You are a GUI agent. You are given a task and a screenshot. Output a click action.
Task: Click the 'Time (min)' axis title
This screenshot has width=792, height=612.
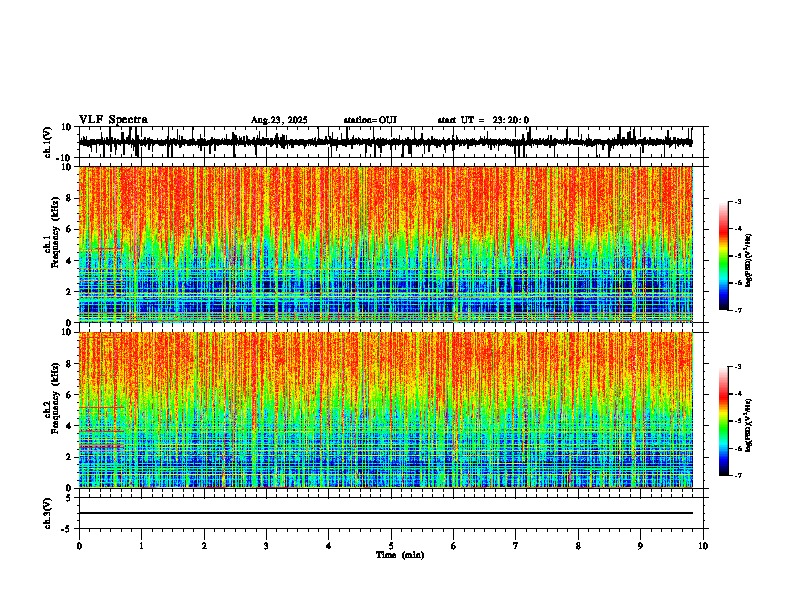click(400, 555)
